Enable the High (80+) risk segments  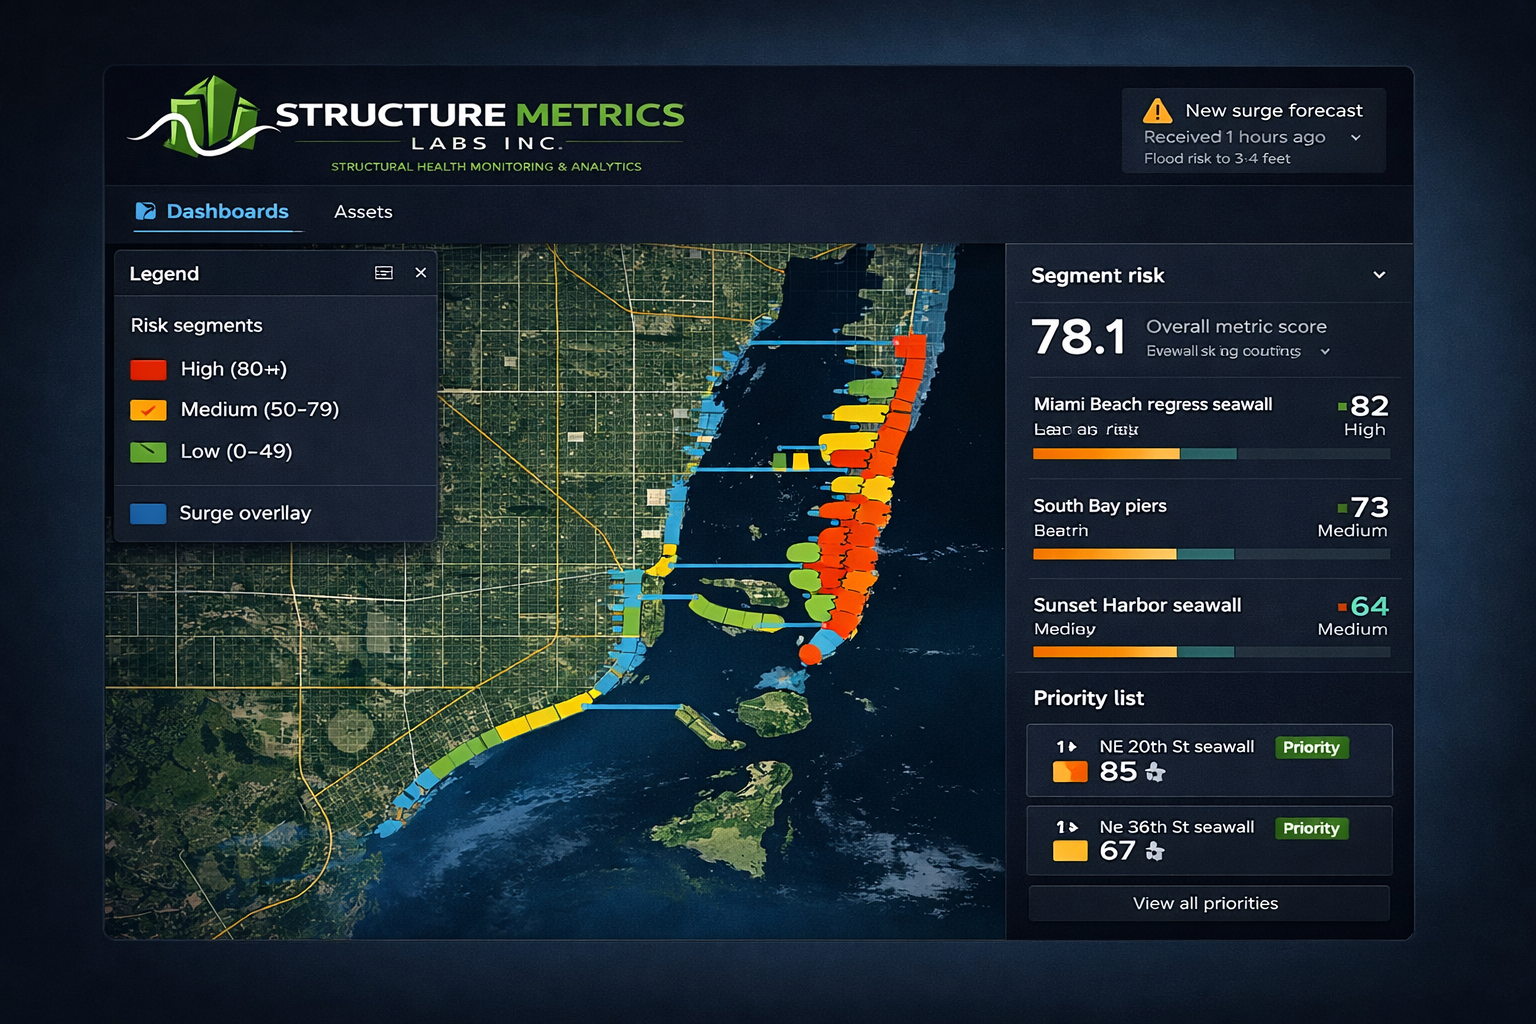pyautogui.click(x=148, y=369)
